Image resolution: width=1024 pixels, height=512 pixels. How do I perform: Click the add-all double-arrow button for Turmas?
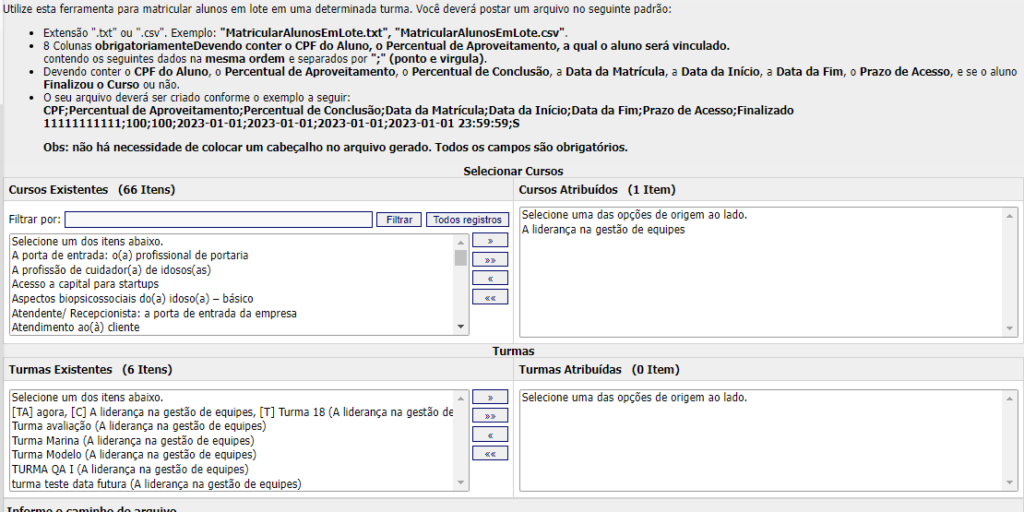coord(490,415)
